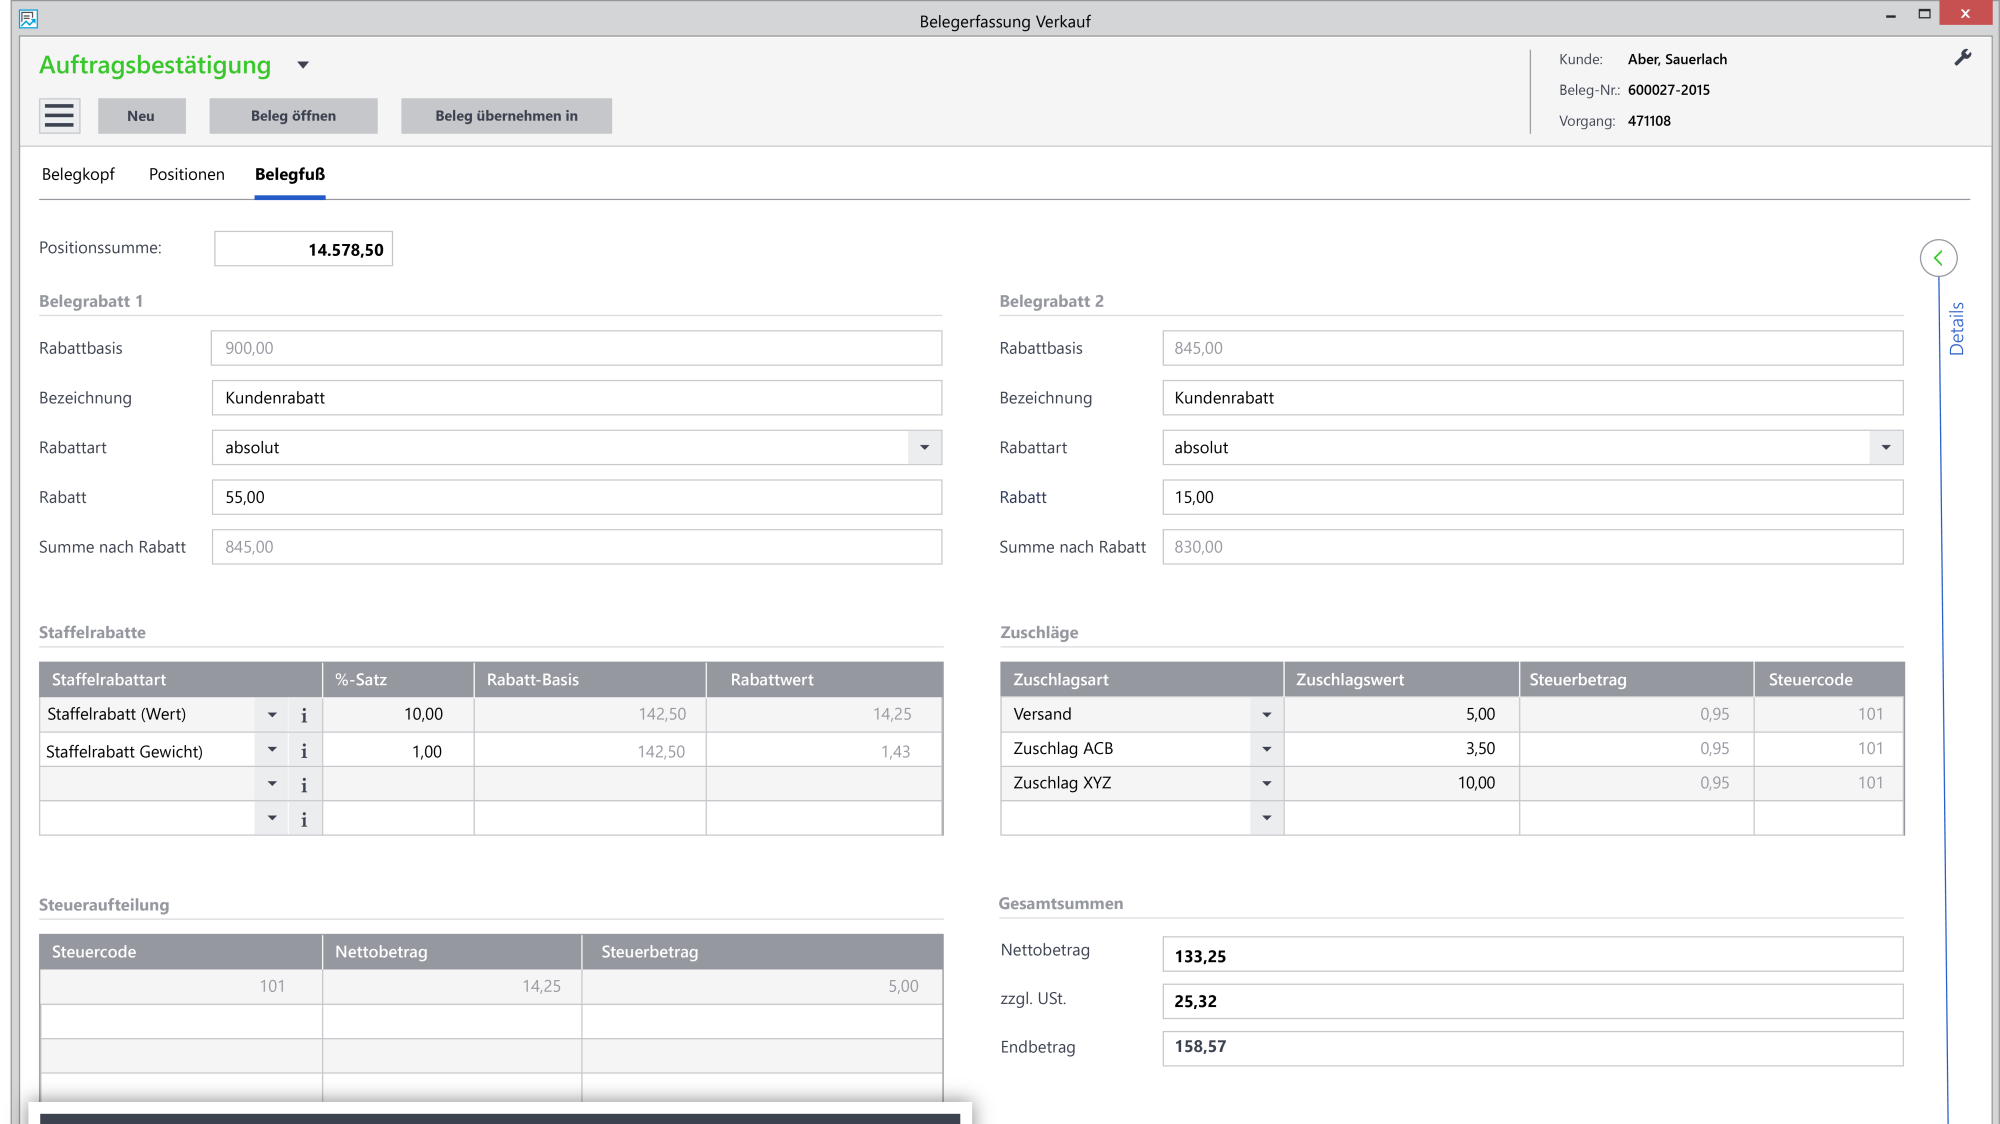Click info icon in fourth Staffelrabatte row
This screenshot has width=2000, height=1124.
pos(304,819)
